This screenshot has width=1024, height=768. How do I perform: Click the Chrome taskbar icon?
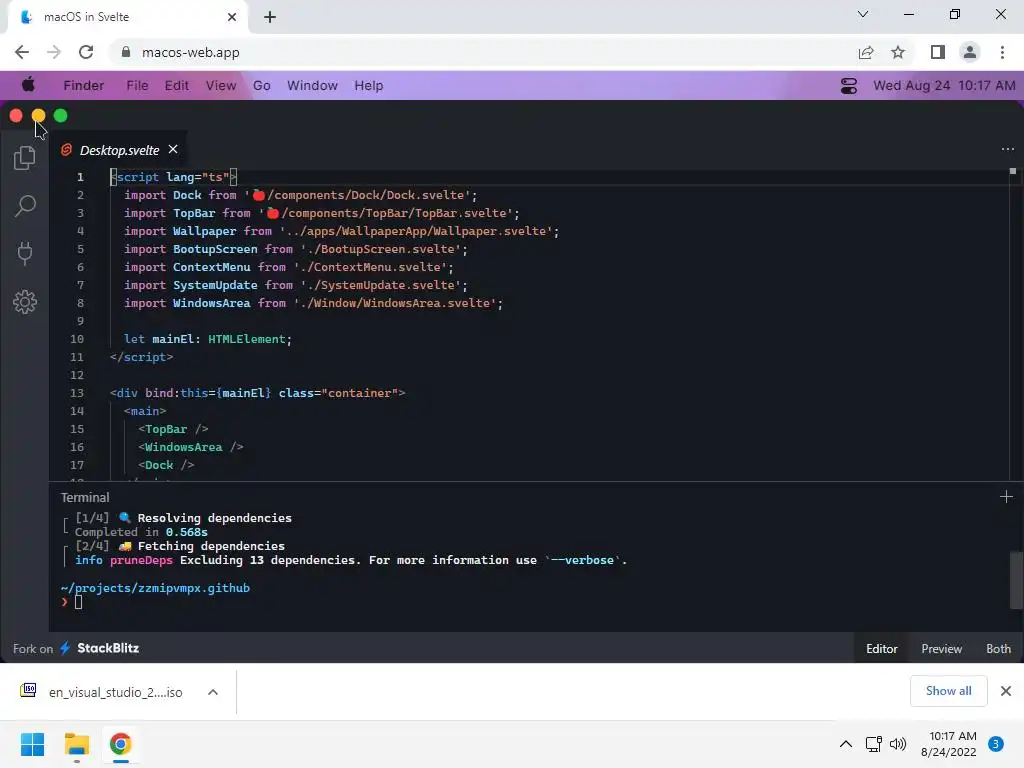tap(120, 744)
